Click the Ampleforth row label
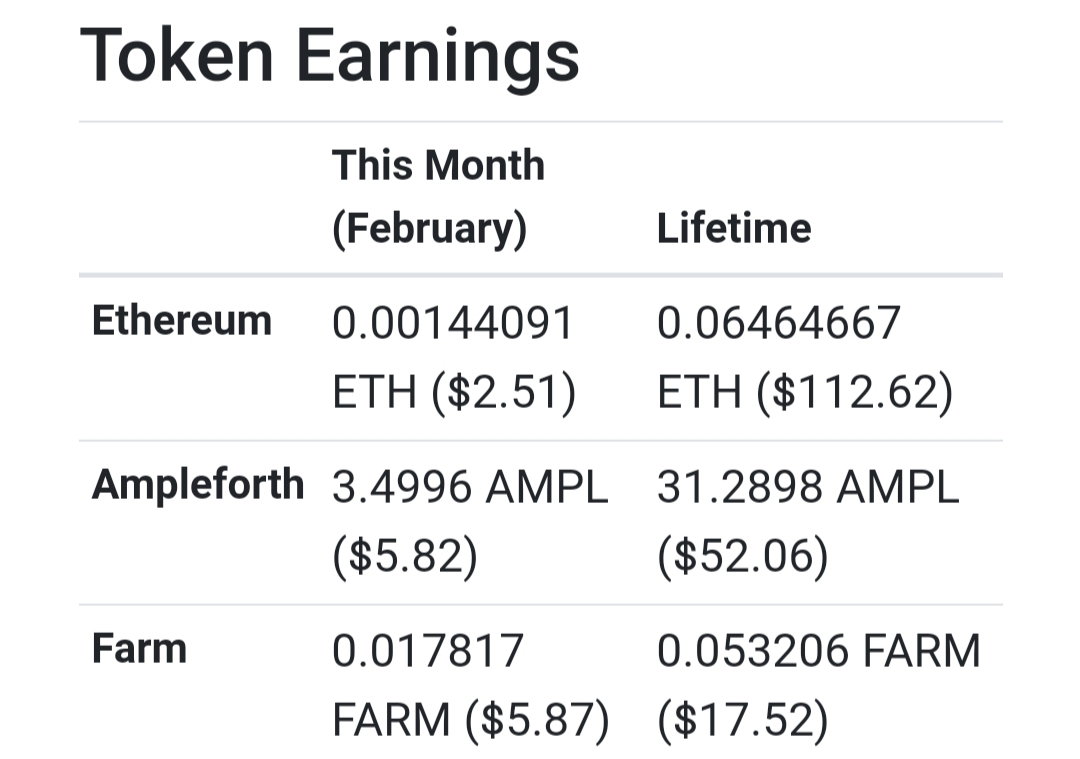 click(198, 484)
